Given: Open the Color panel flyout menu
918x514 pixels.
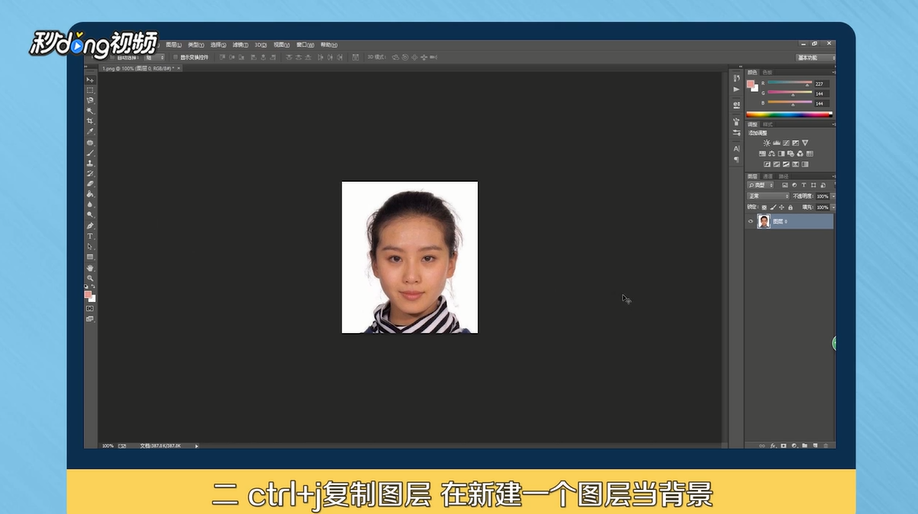Looking at the screenshot, I should click(x=833, y=72).
